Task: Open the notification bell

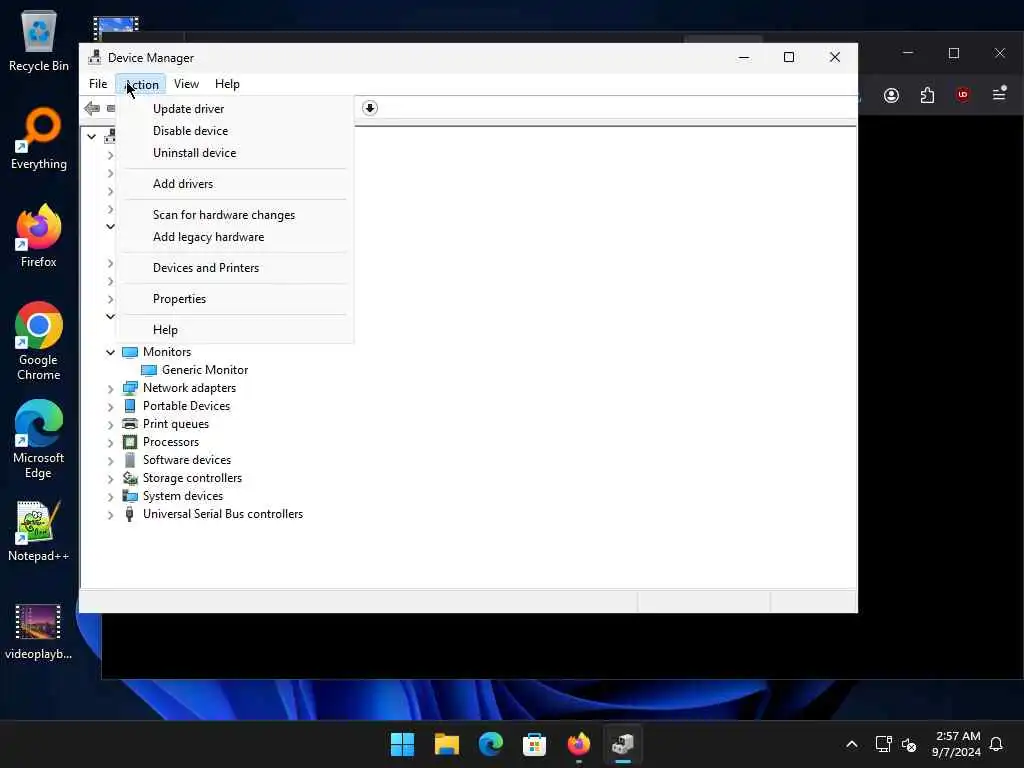Action: tap(996, 744)
